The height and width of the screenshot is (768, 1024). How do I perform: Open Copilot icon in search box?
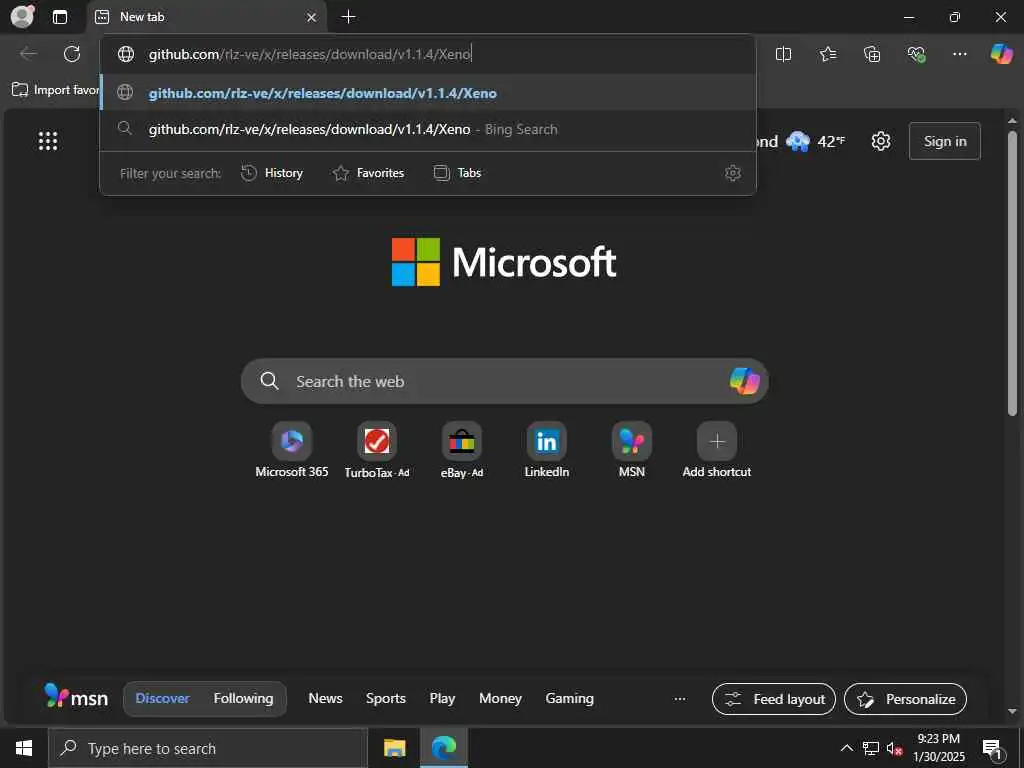pyautogui.click(x=744, y=381)
